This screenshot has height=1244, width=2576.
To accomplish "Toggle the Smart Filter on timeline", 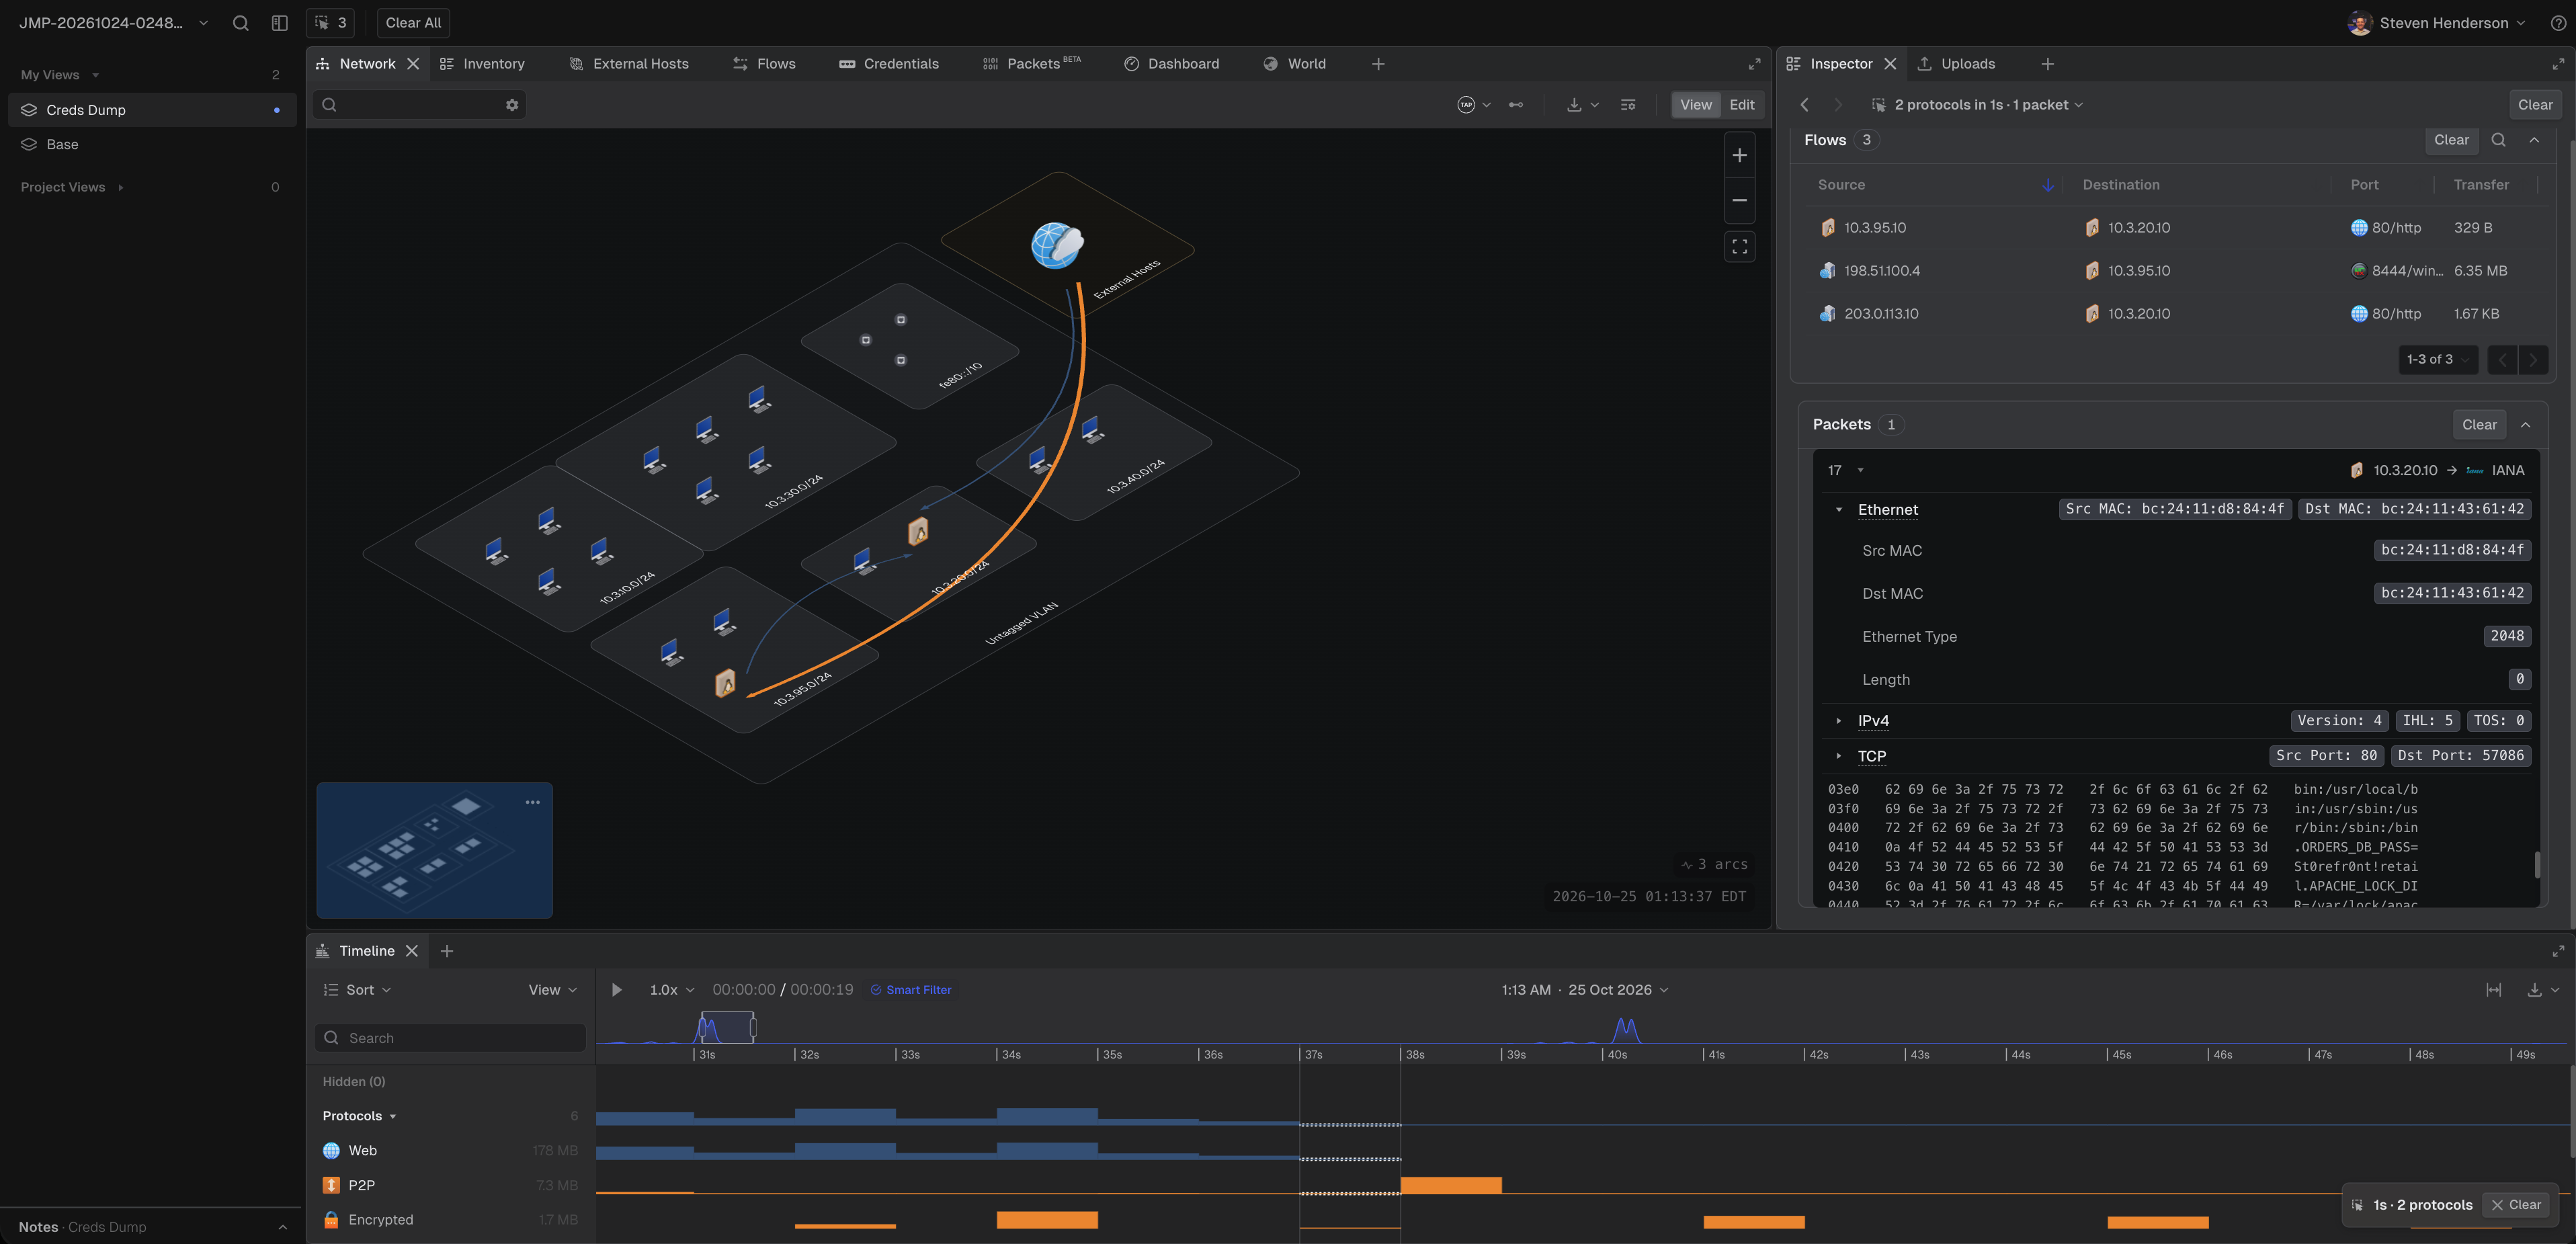I will pyautogui.click(x=911, y=990).
